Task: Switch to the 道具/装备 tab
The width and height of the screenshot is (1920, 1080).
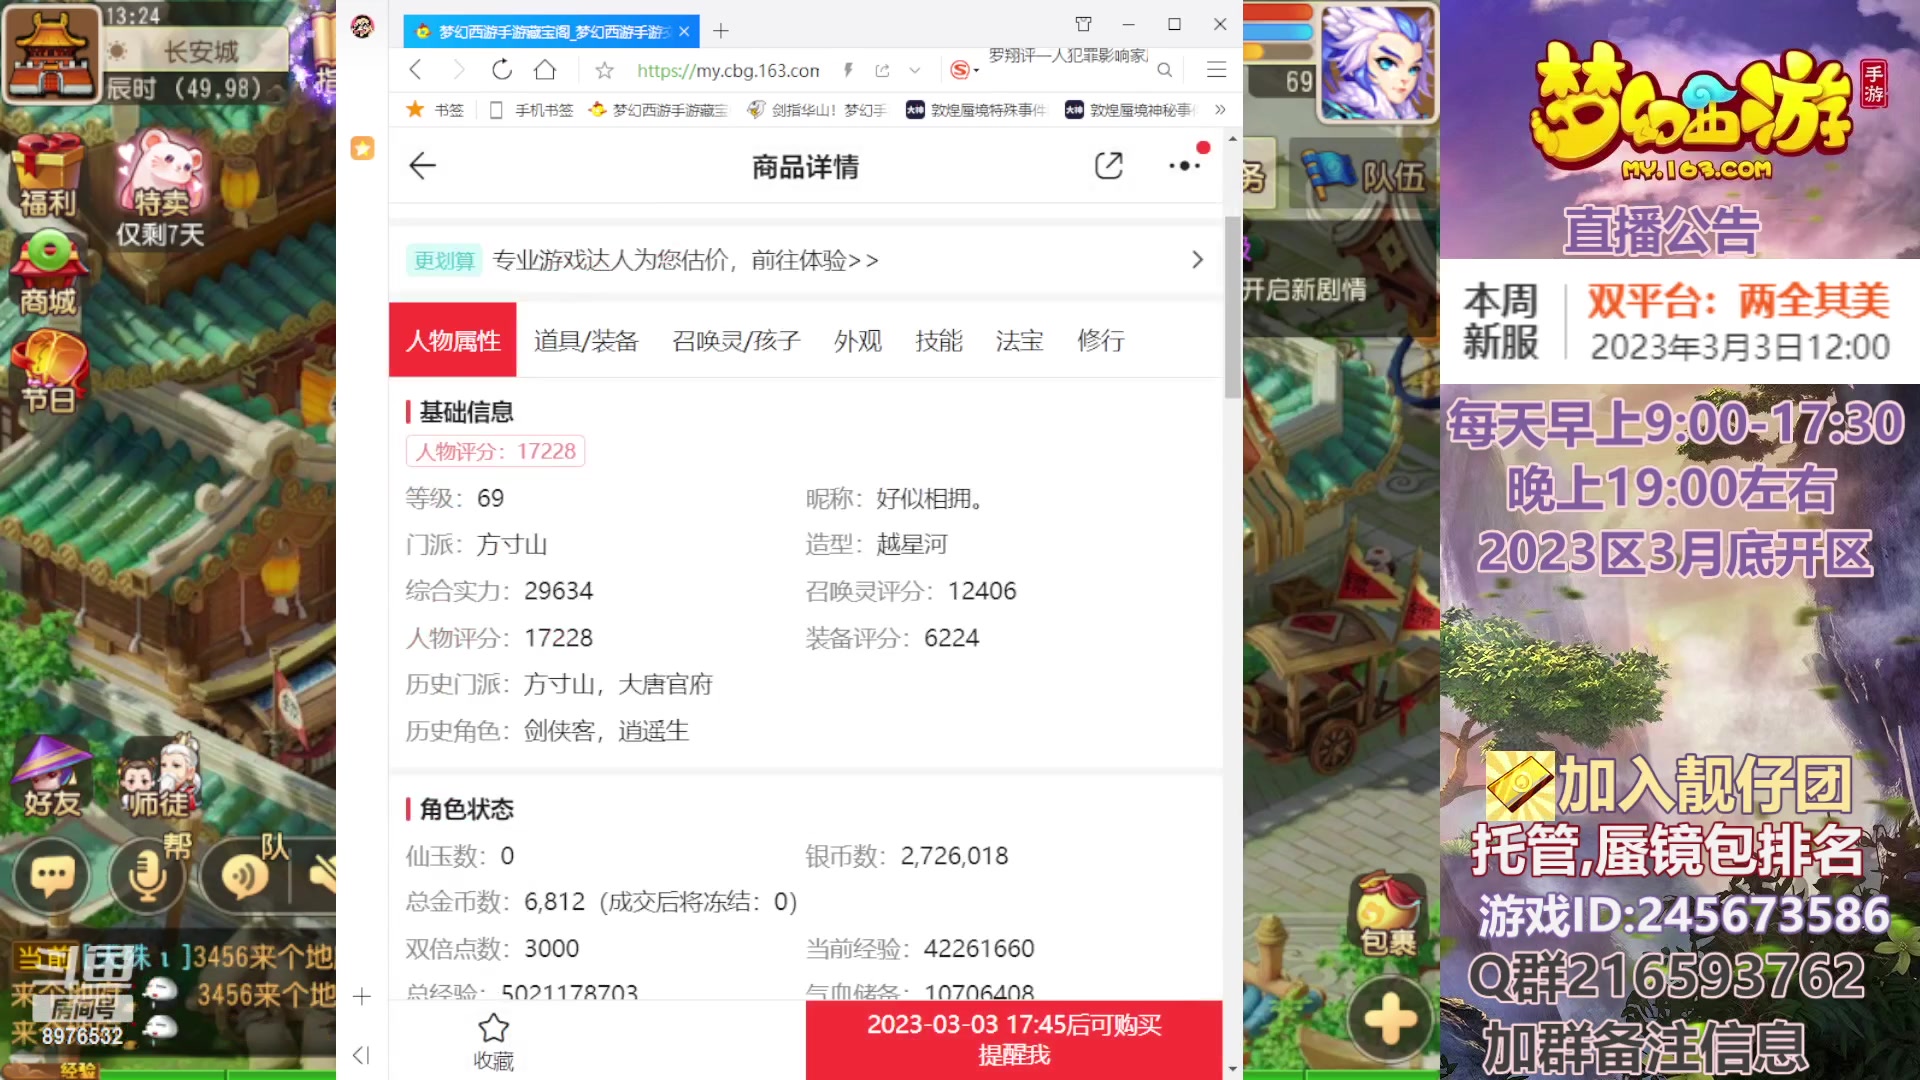Action: 586,340
